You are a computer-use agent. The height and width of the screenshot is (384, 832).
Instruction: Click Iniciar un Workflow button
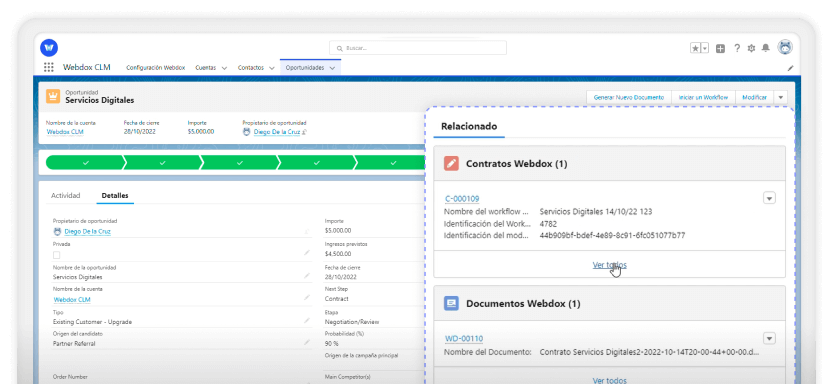(x=704, y=98)
